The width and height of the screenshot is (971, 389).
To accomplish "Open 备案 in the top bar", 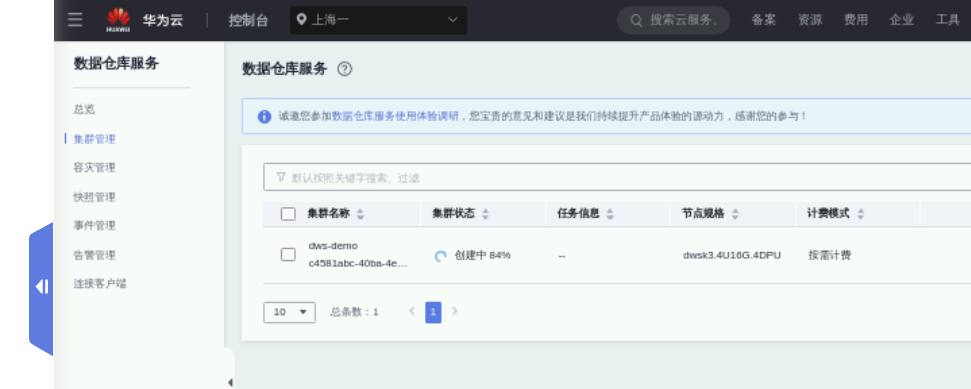I will pyautogui.click(x=764, y=20).
